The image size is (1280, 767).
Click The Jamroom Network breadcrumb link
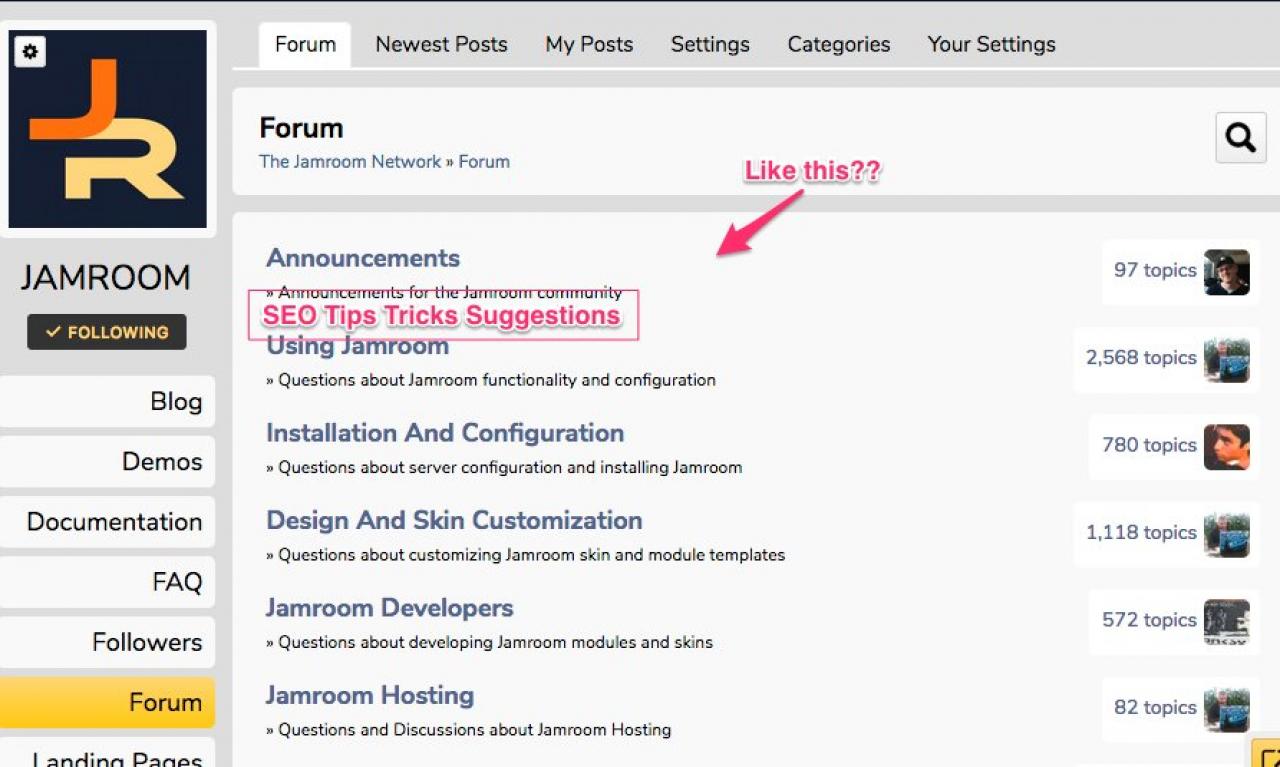point(350,162)
